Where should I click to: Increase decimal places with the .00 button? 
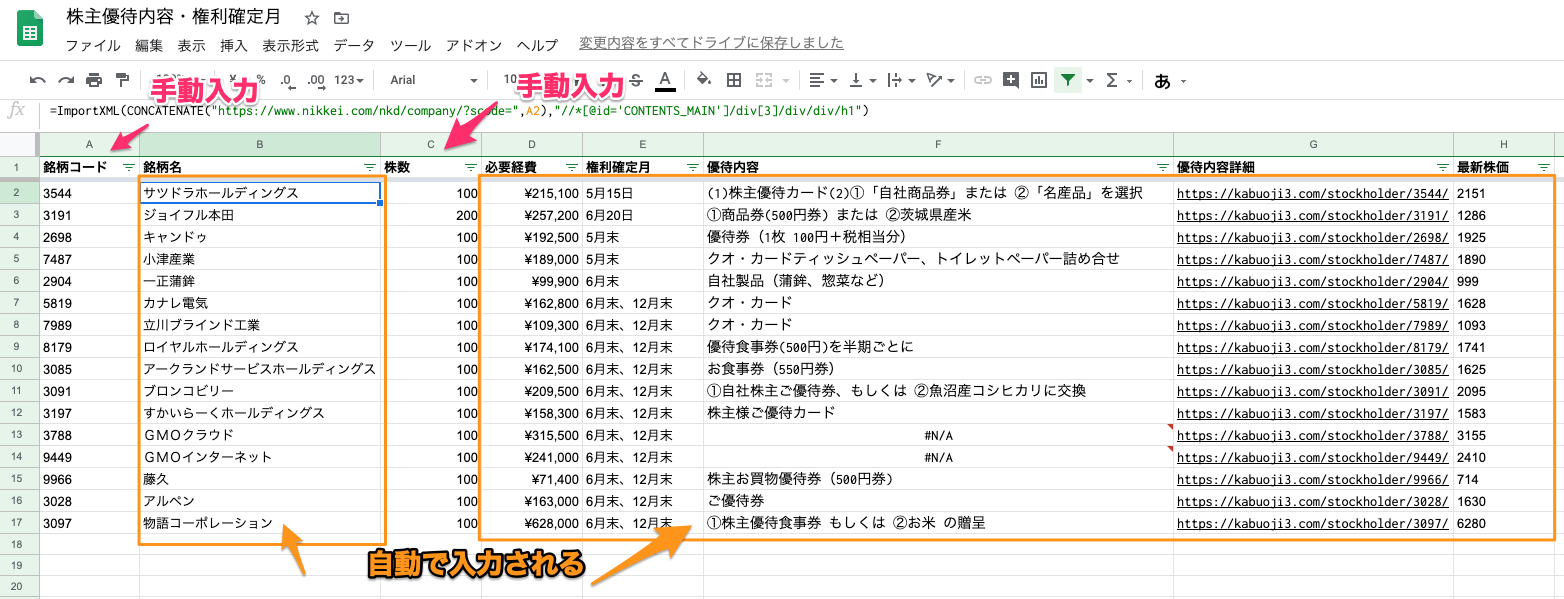coord(316,80)
